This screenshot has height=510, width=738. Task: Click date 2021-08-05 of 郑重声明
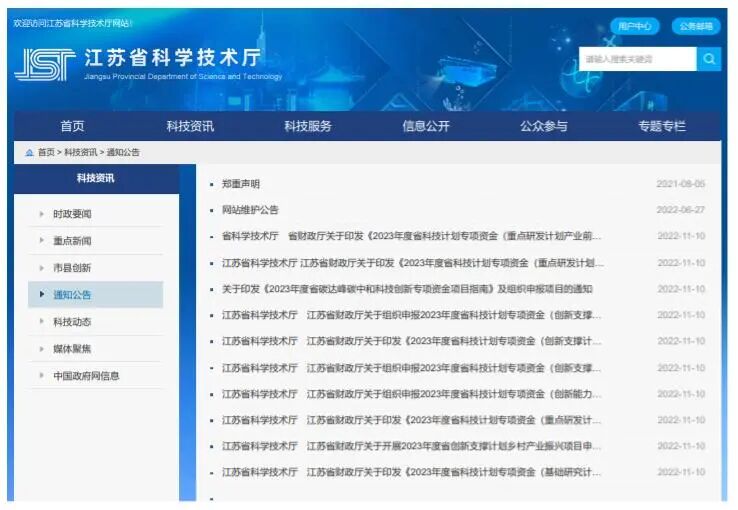(681, 184)
